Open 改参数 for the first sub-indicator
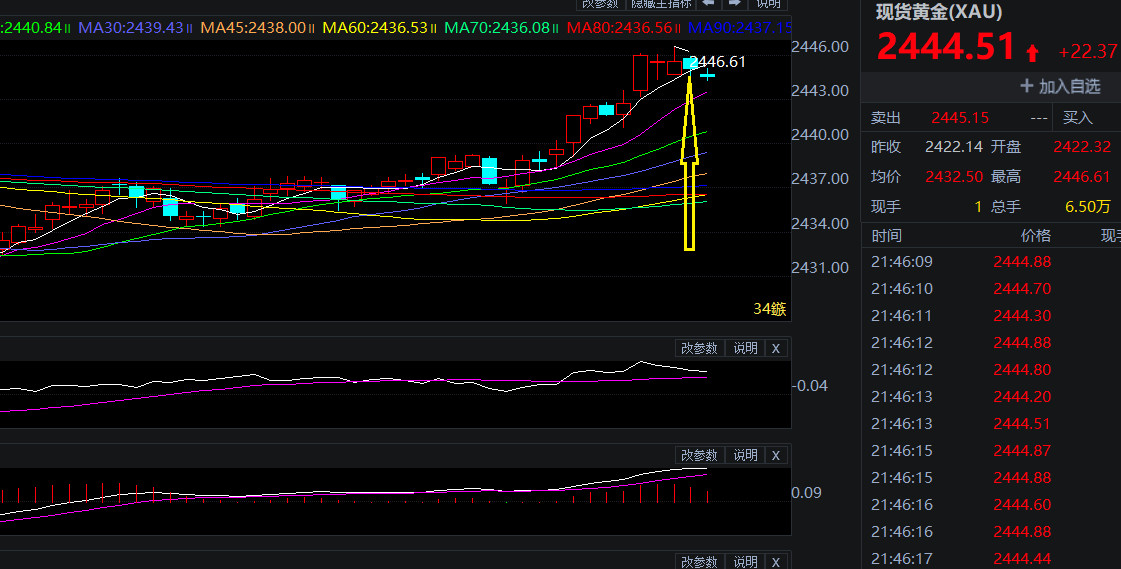Image resolution: width=1121 pixels, height=569 pixels. point(699,348)
